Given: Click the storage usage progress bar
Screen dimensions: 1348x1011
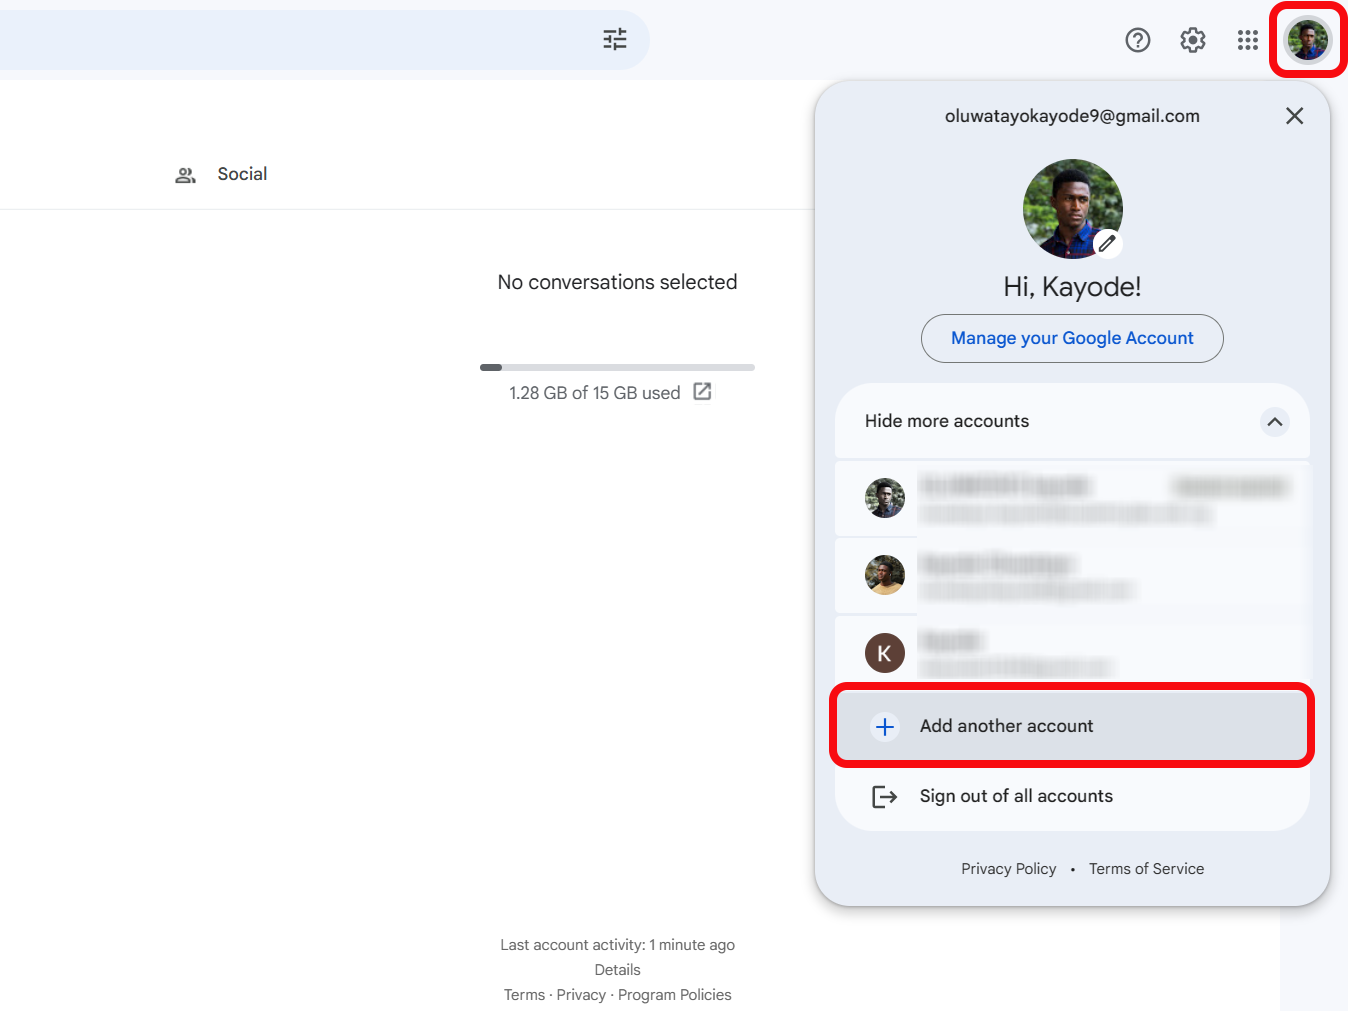Looking at the screenshot, I should point(617,367).
